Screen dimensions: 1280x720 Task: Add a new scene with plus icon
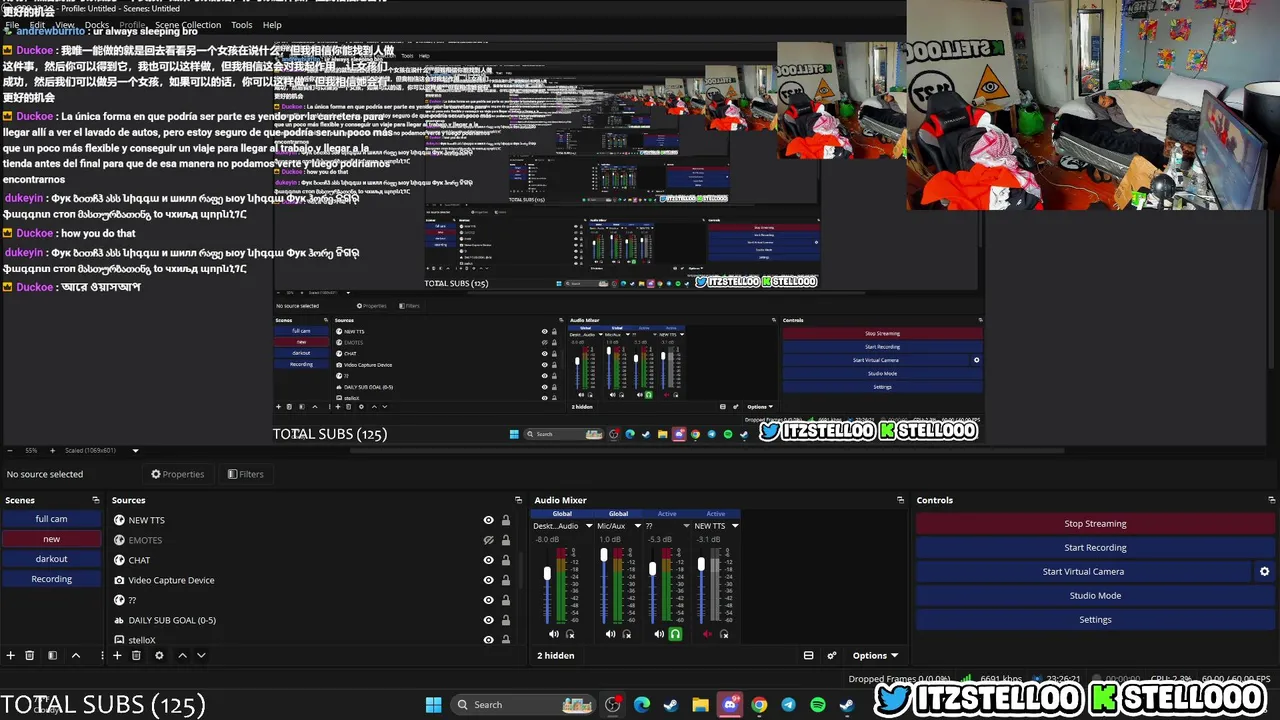tap(11, 655)
